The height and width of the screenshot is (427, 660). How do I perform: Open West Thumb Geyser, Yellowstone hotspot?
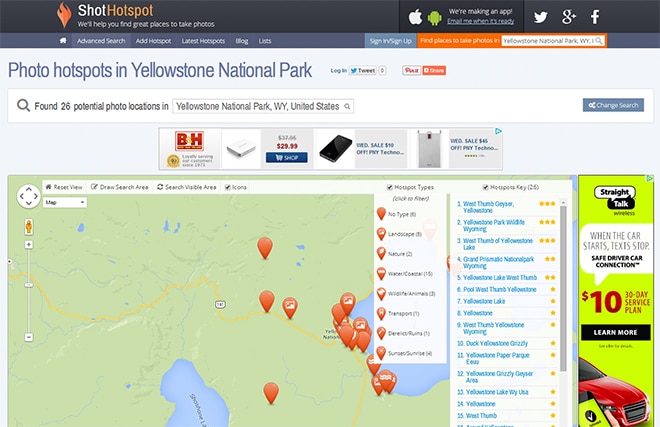pos(488,207)
